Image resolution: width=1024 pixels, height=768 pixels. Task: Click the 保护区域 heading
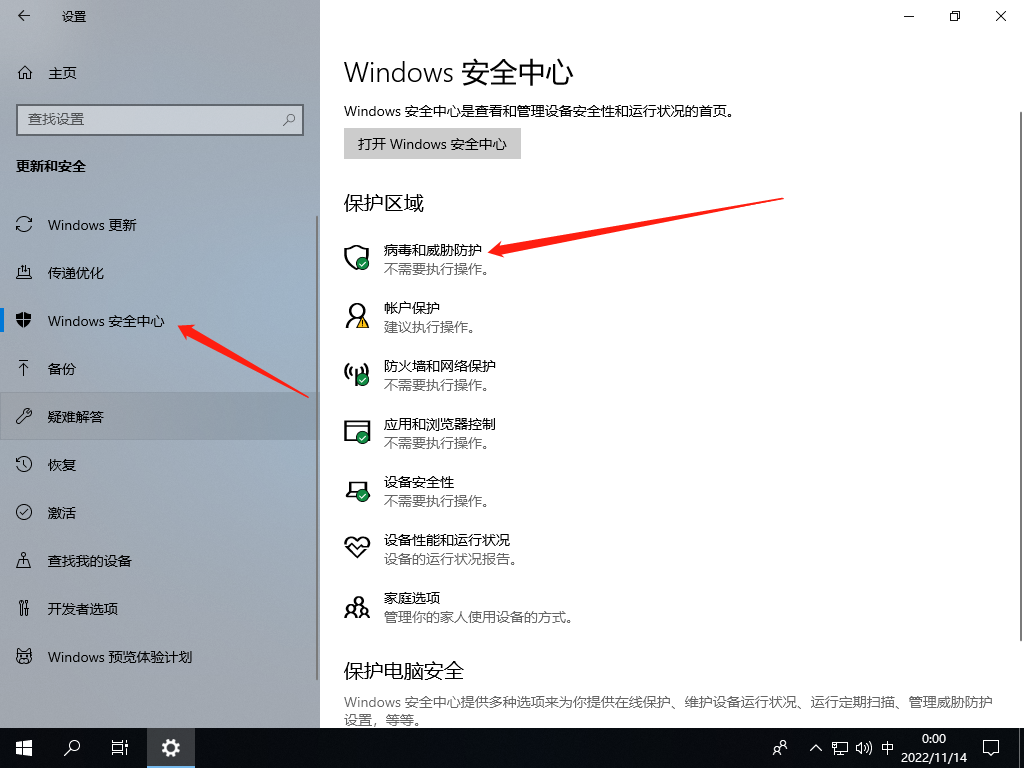tap(384, 203)
